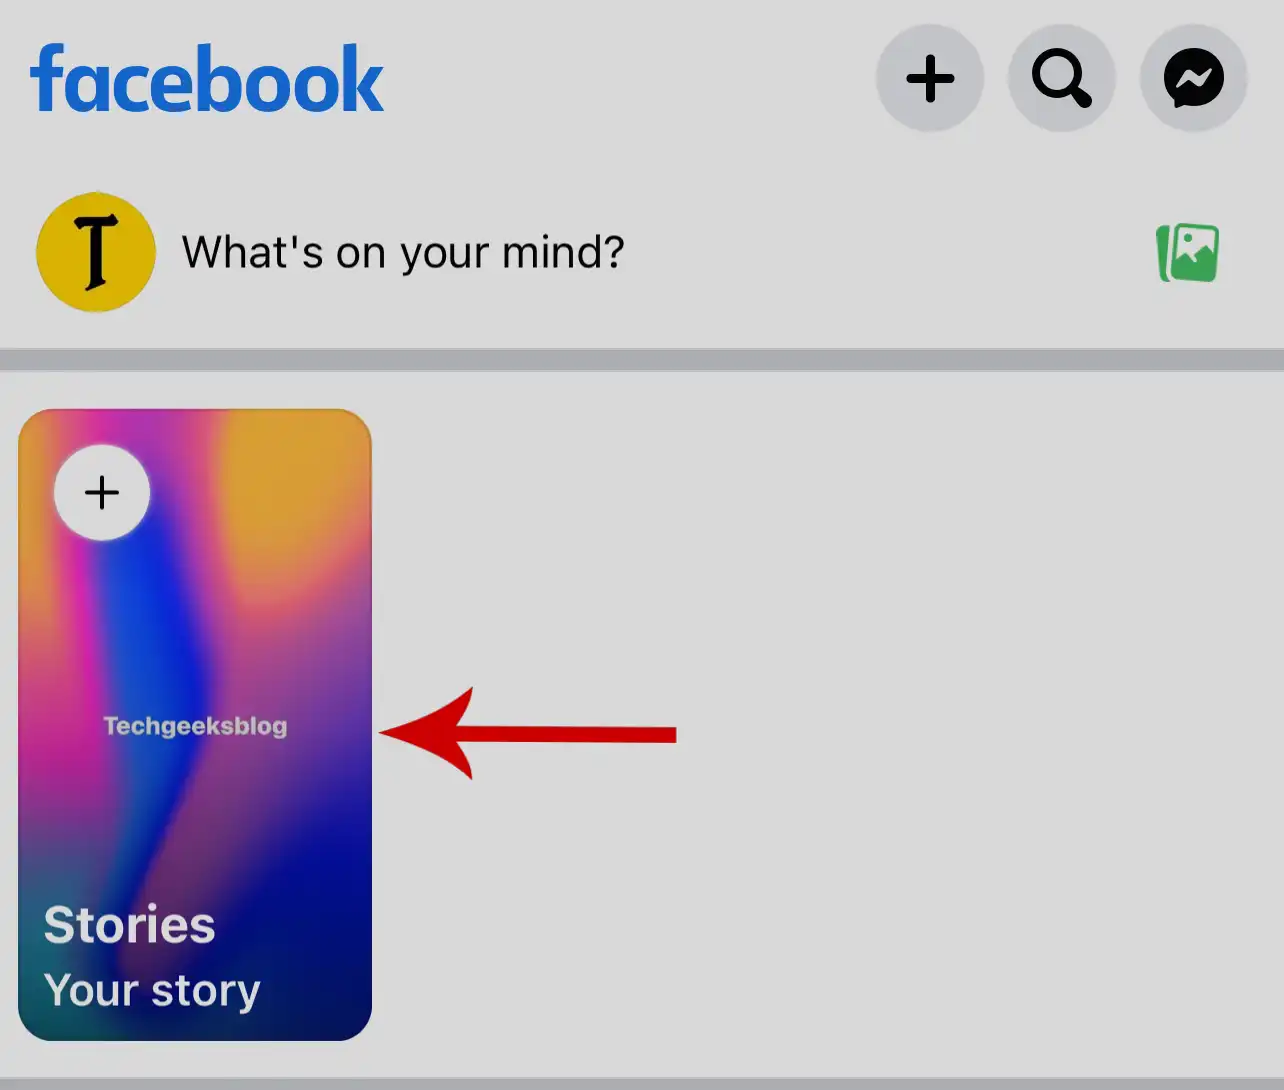Tap the create plus button in header

[x=930, y=78]
